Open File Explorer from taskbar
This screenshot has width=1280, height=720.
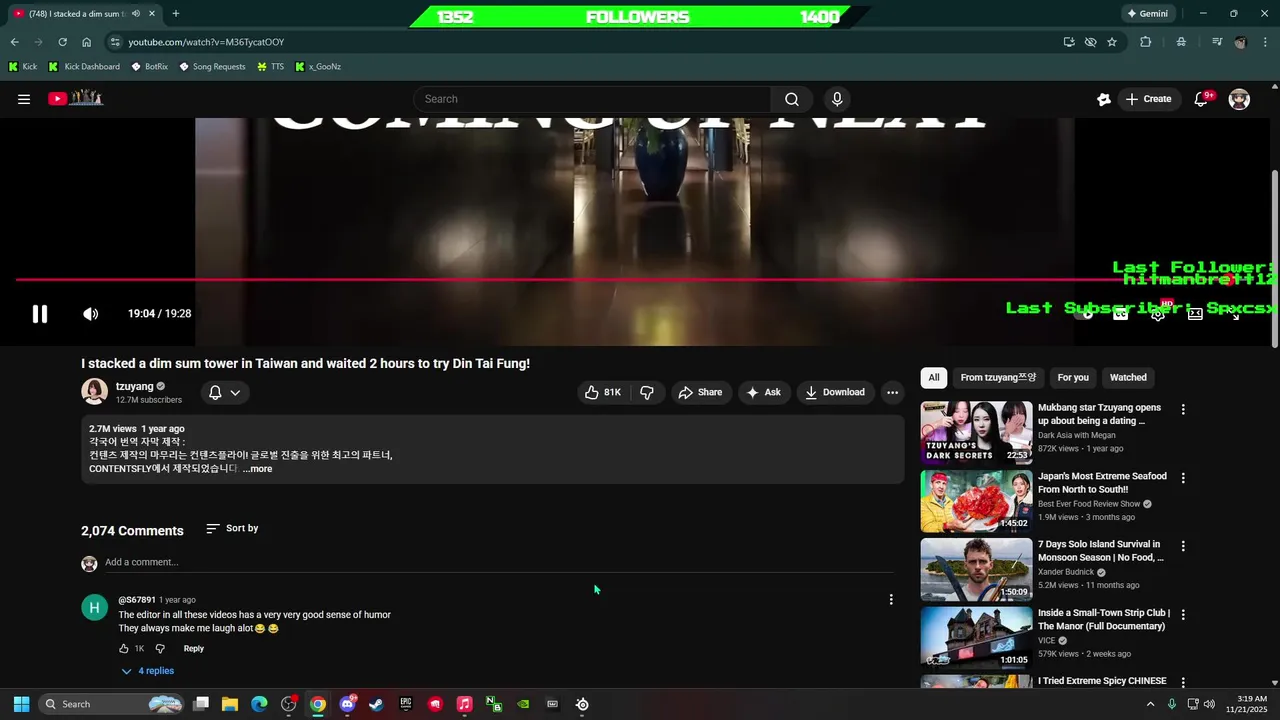(230, 704)
